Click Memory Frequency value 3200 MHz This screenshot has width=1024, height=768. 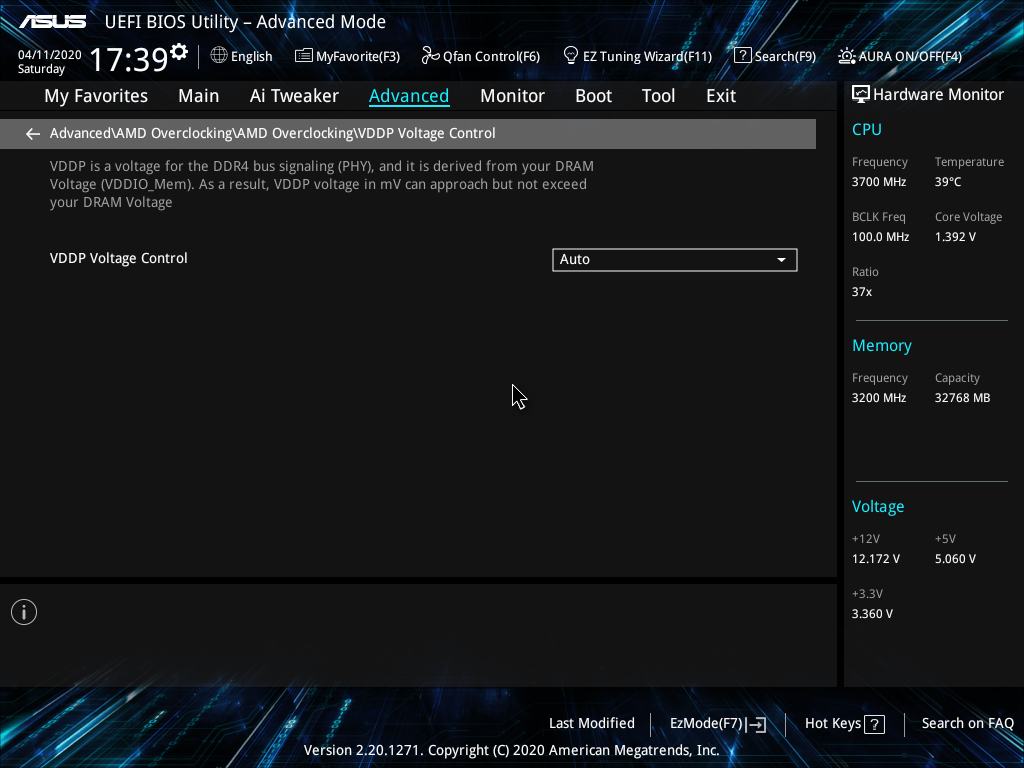point(878,398)
